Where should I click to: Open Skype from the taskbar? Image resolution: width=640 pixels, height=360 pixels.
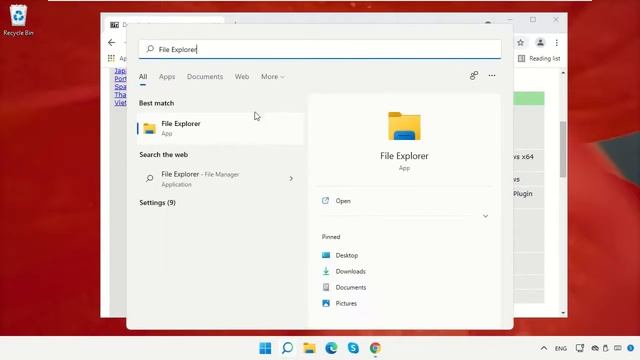pyautogui.click(x=353, y=348)
